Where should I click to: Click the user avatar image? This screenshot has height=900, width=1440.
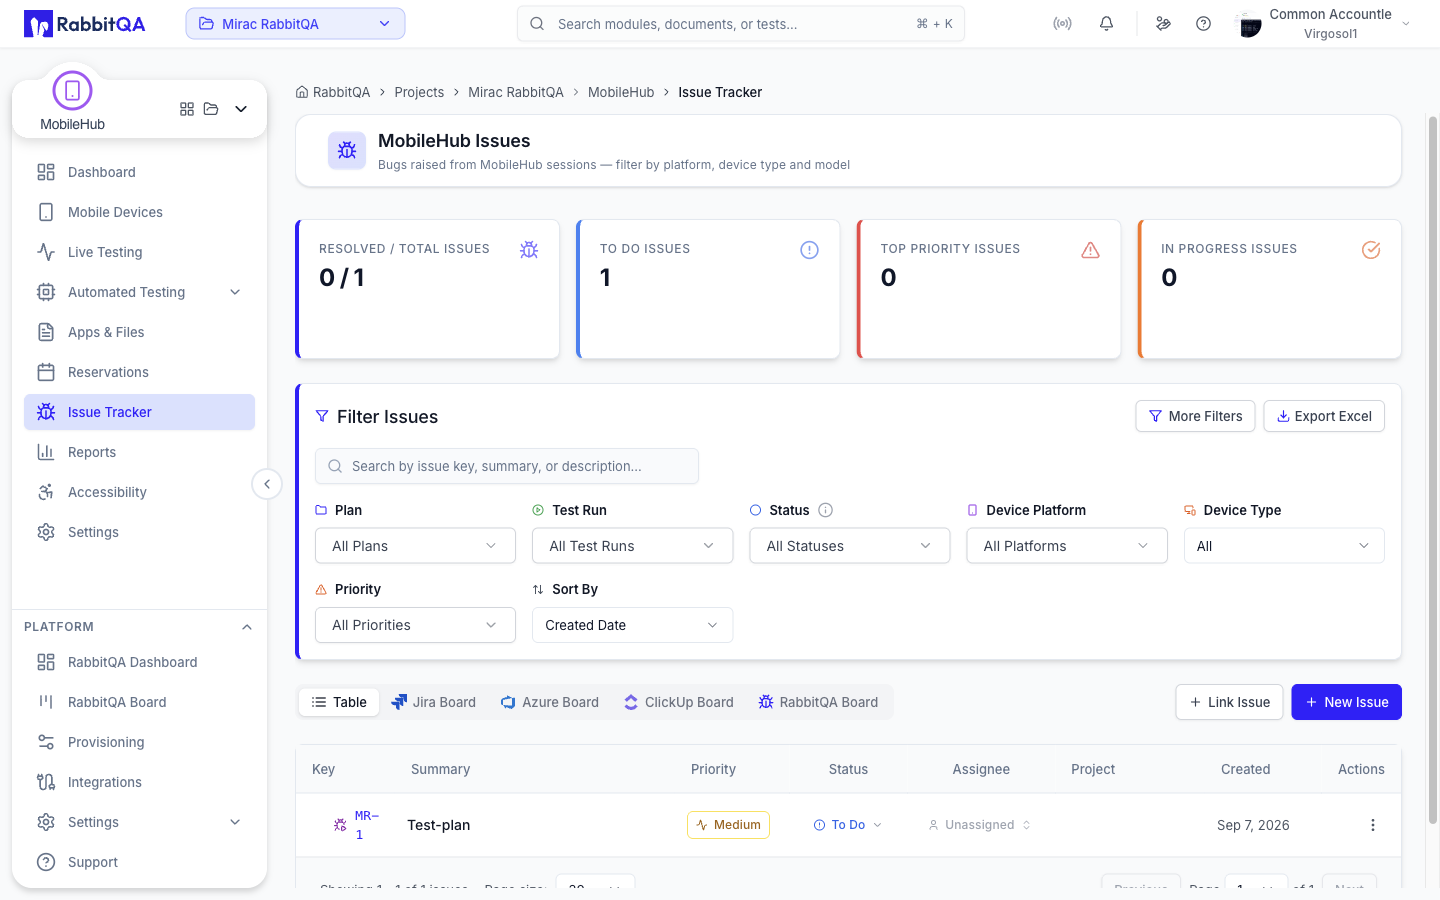point(1249,24)
